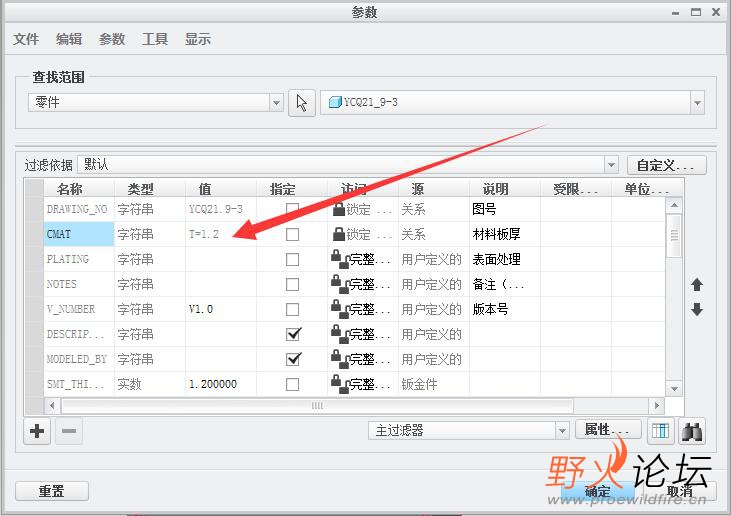This screenshot has width=731, height=516.
Task: Open the YCQ21_9-3 model dropdown
Action: pos(697,103)
